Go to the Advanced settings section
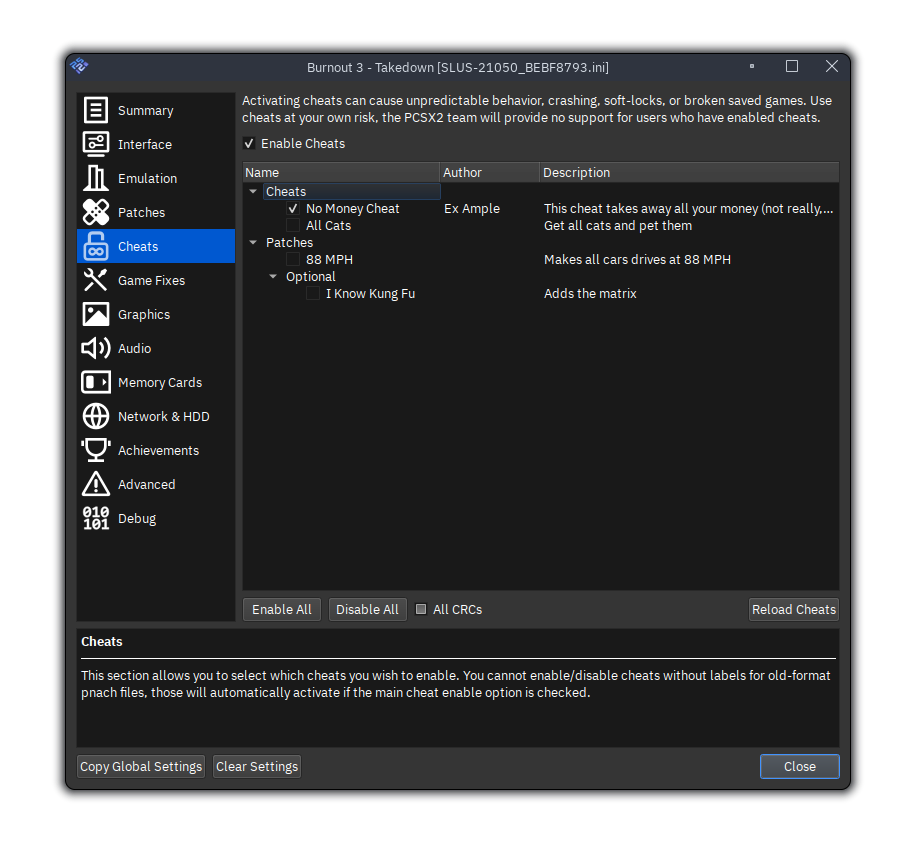The image size is (916, 867). click(146, 484)
